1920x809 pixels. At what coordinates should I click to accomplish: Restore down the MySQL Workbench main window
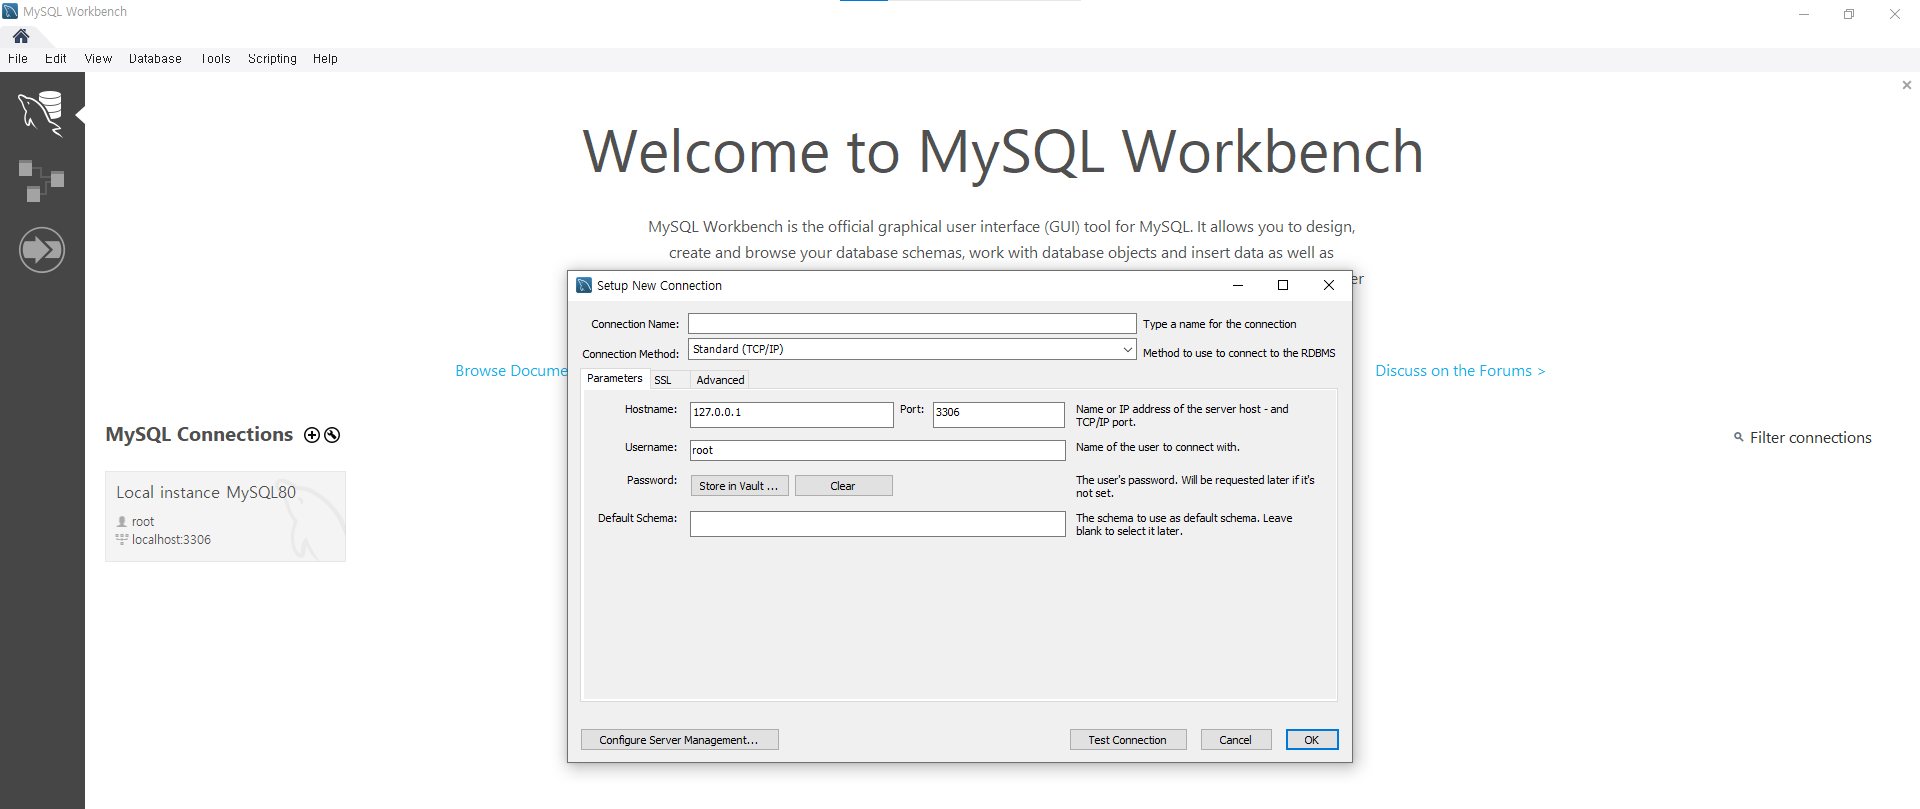pyautogui.click(x=1849, y=14)
